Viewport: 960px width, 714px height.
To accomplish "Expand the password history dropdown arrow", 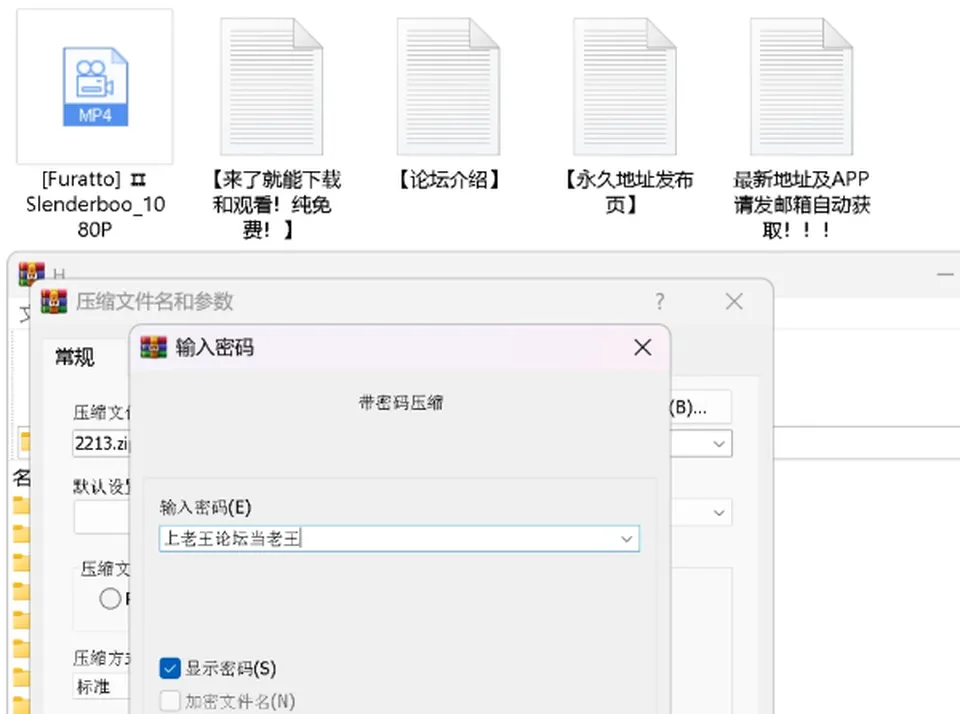I will pos(626,539).
